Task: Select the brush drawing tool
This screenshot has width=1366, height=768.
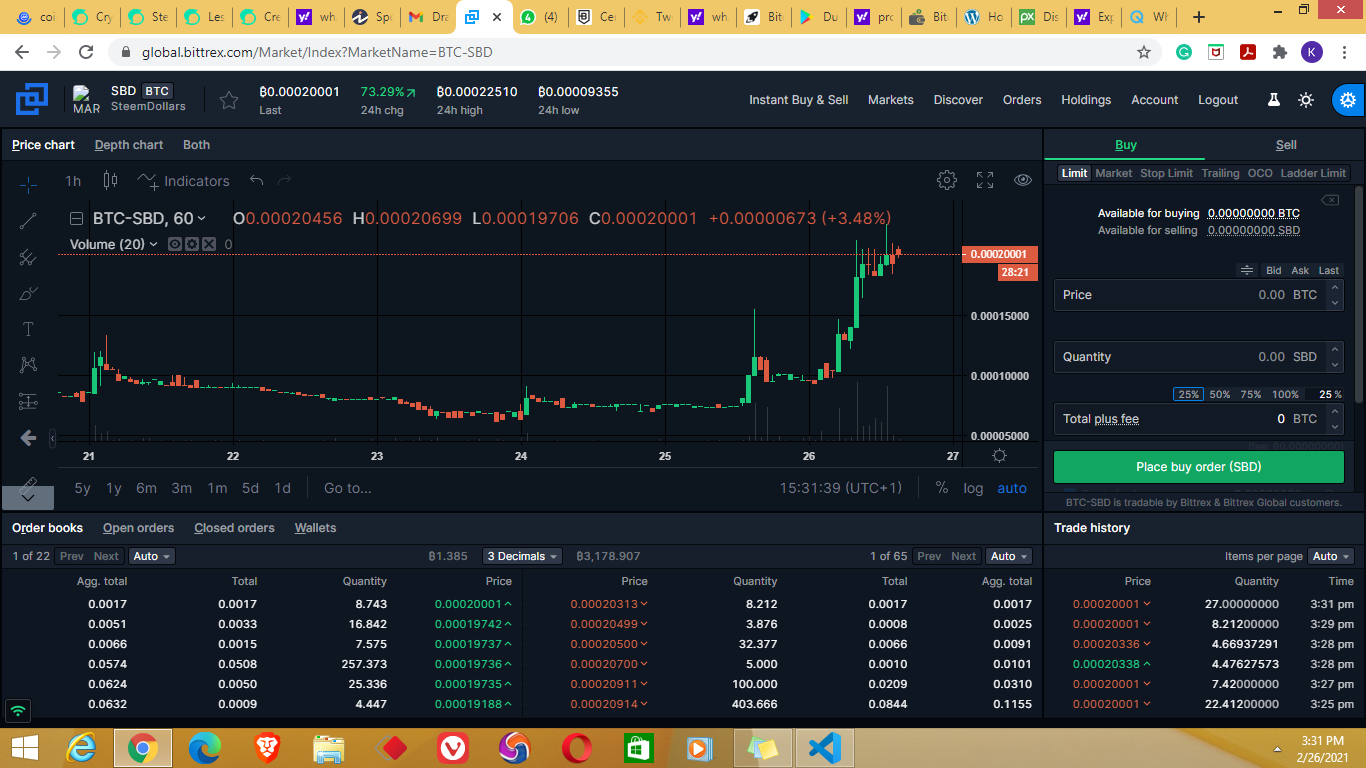Action: tap(28, 293)
